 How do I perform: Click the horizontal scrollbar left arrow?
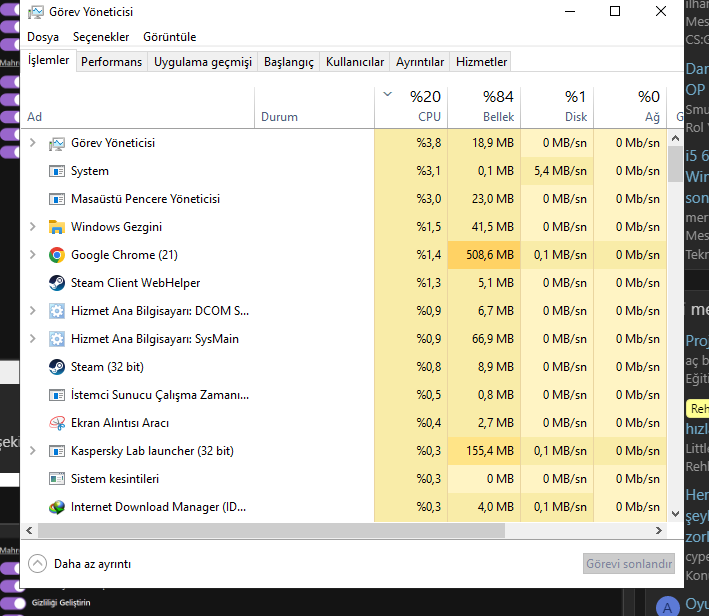click(29, 531)
